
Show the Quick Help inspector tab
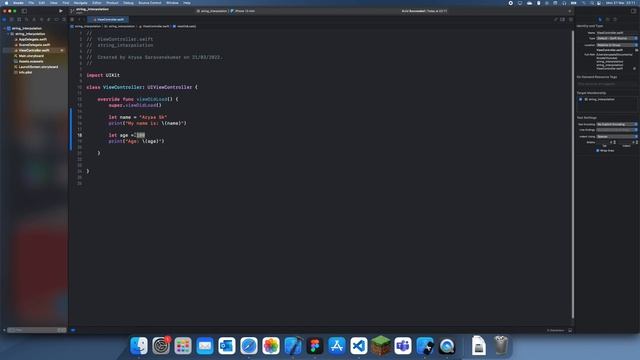click(616, 19)
